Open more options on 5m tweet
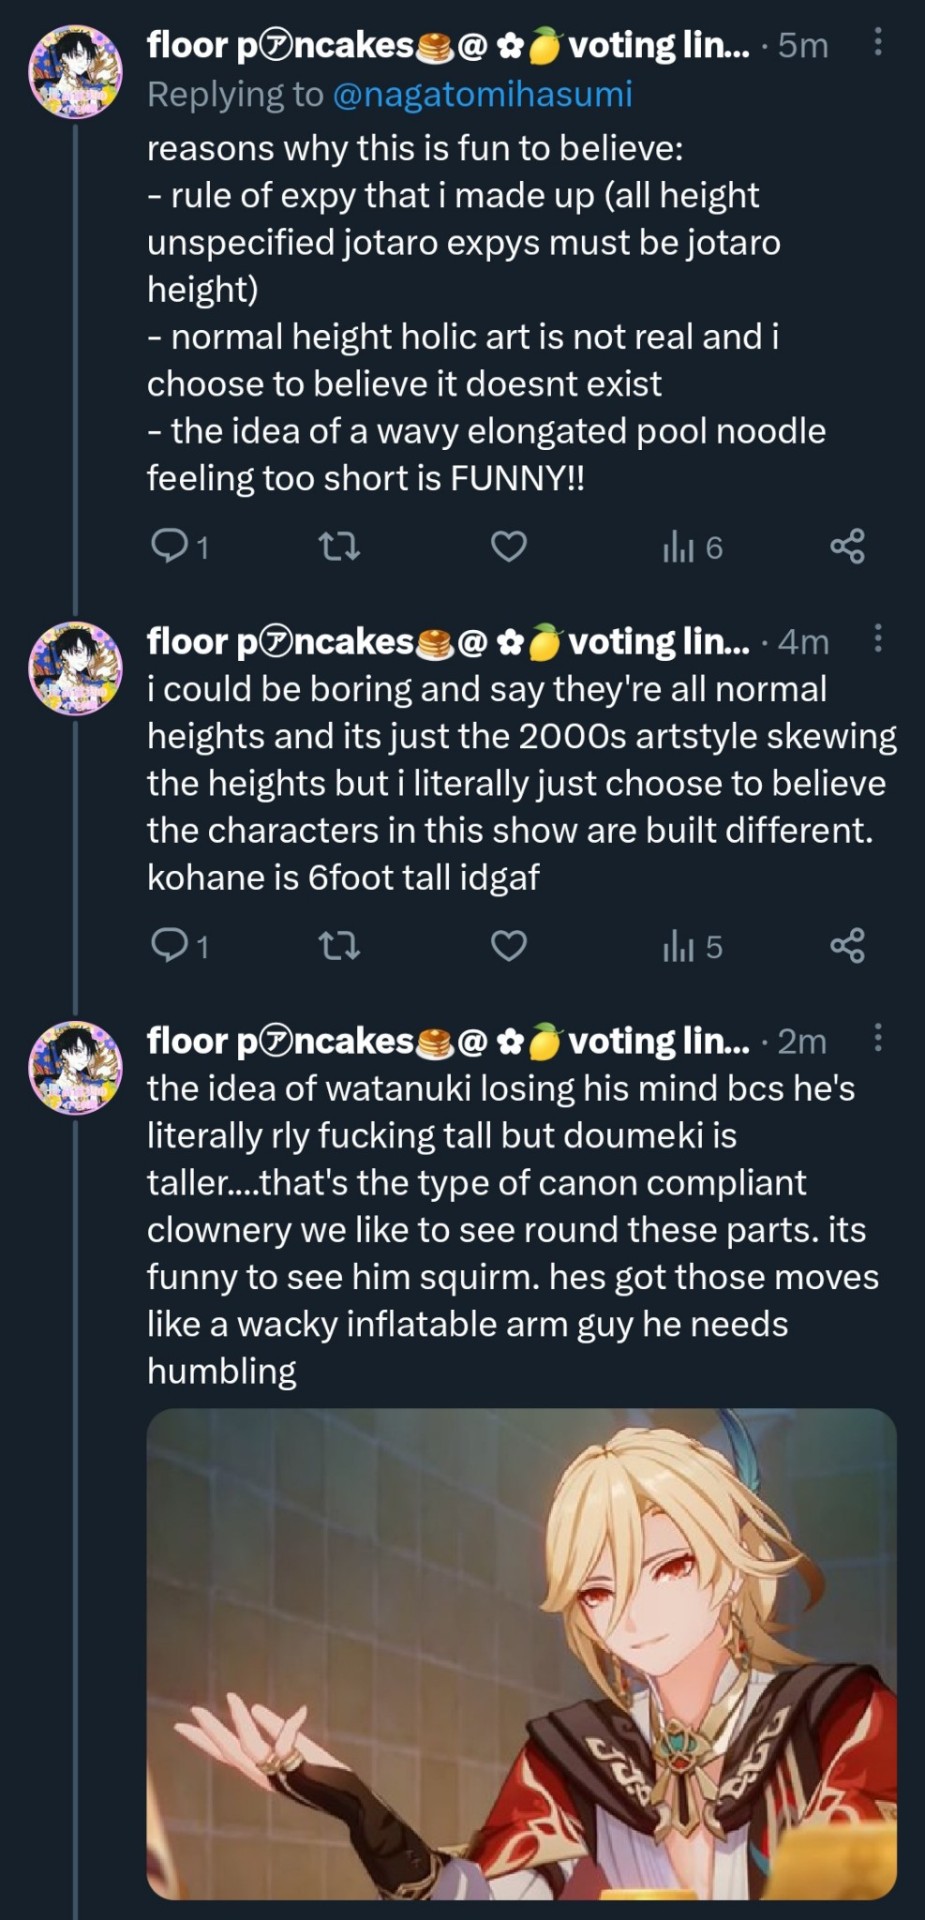The image size is (925, 1920). pos(877,42)
